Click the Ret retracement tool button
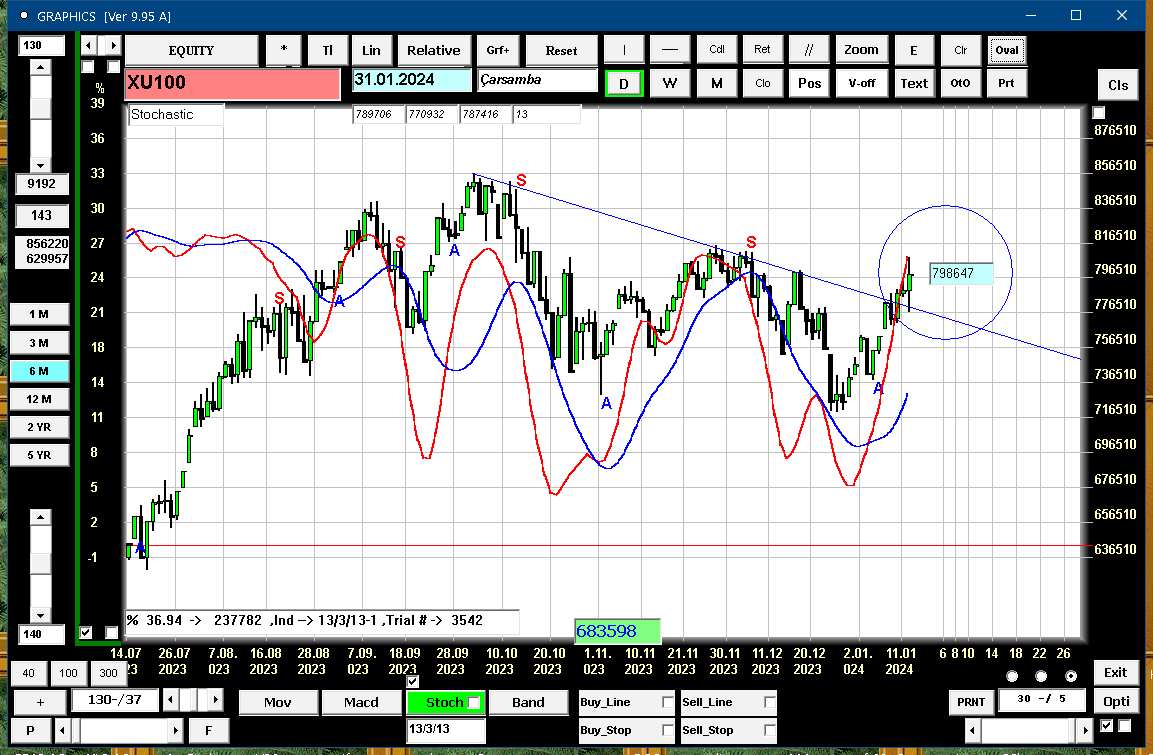 pos(763,50)
